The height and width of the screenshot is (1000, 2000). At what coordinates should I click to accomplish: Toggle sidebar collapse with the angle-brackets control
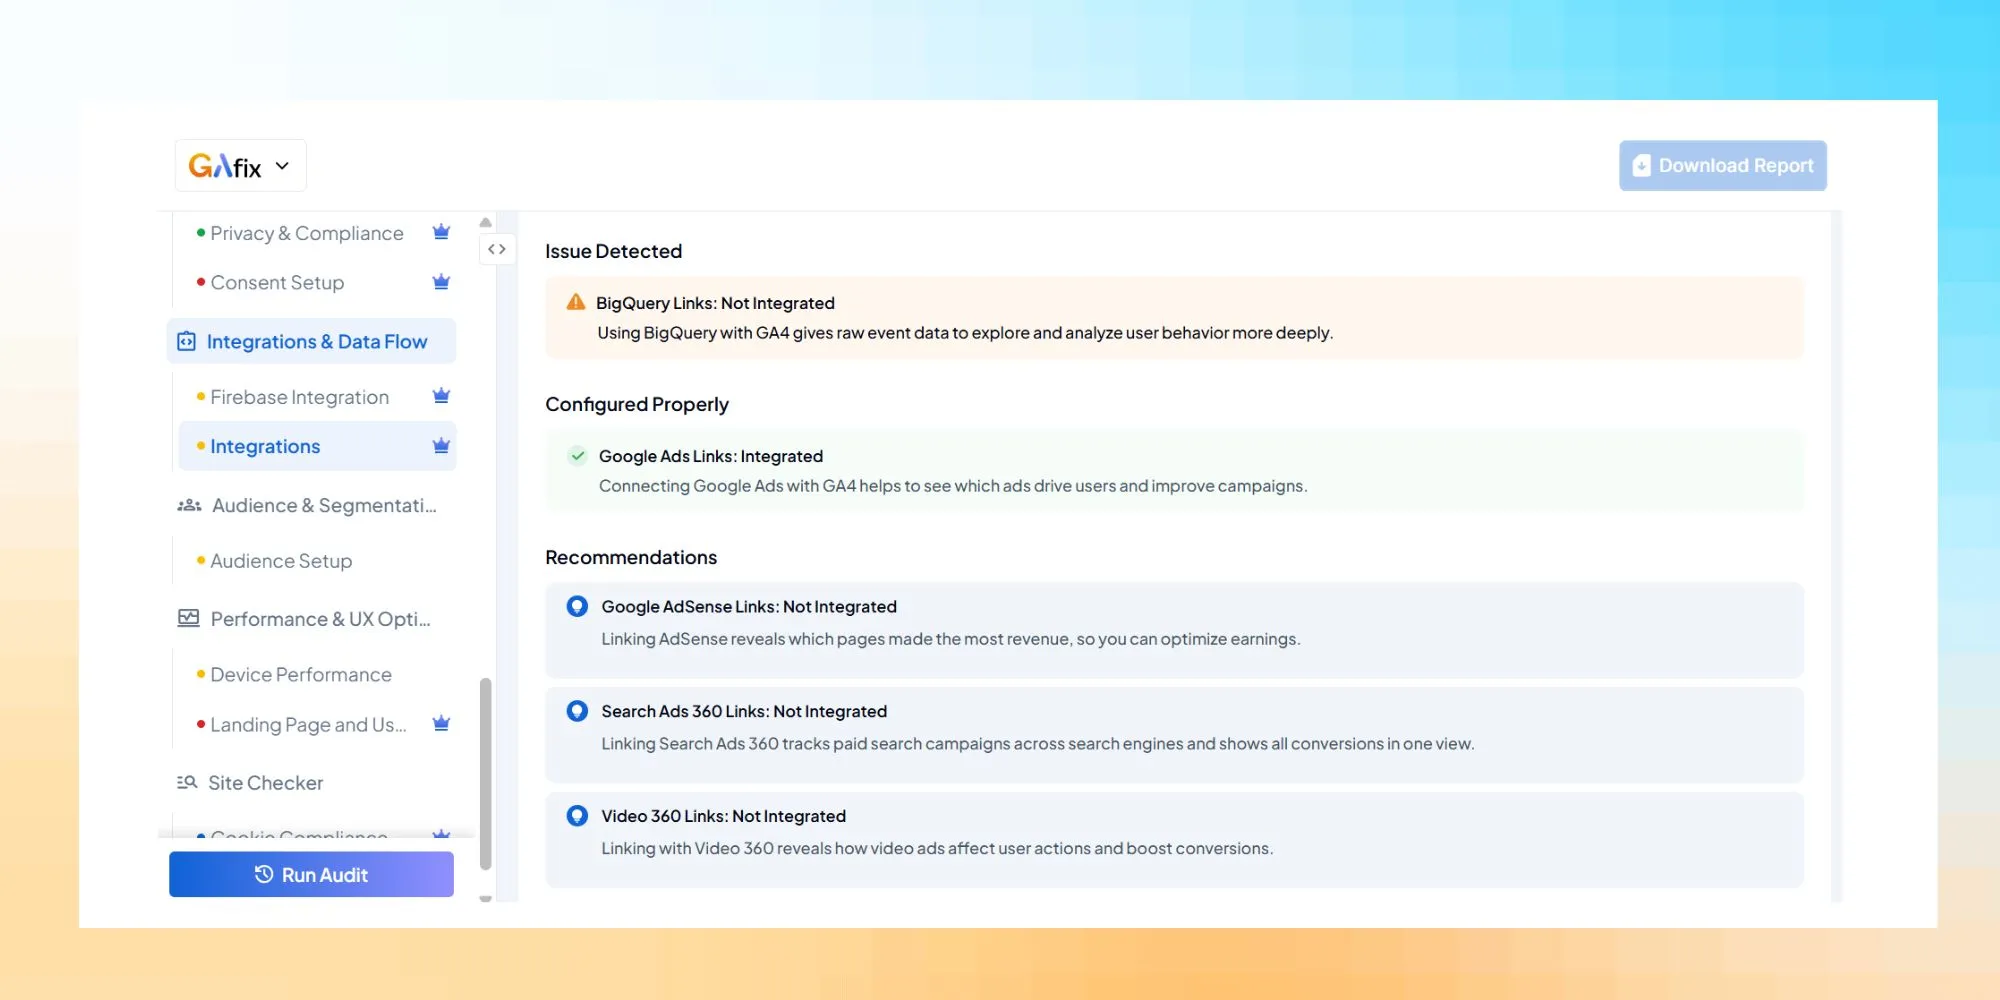point(497,249)
